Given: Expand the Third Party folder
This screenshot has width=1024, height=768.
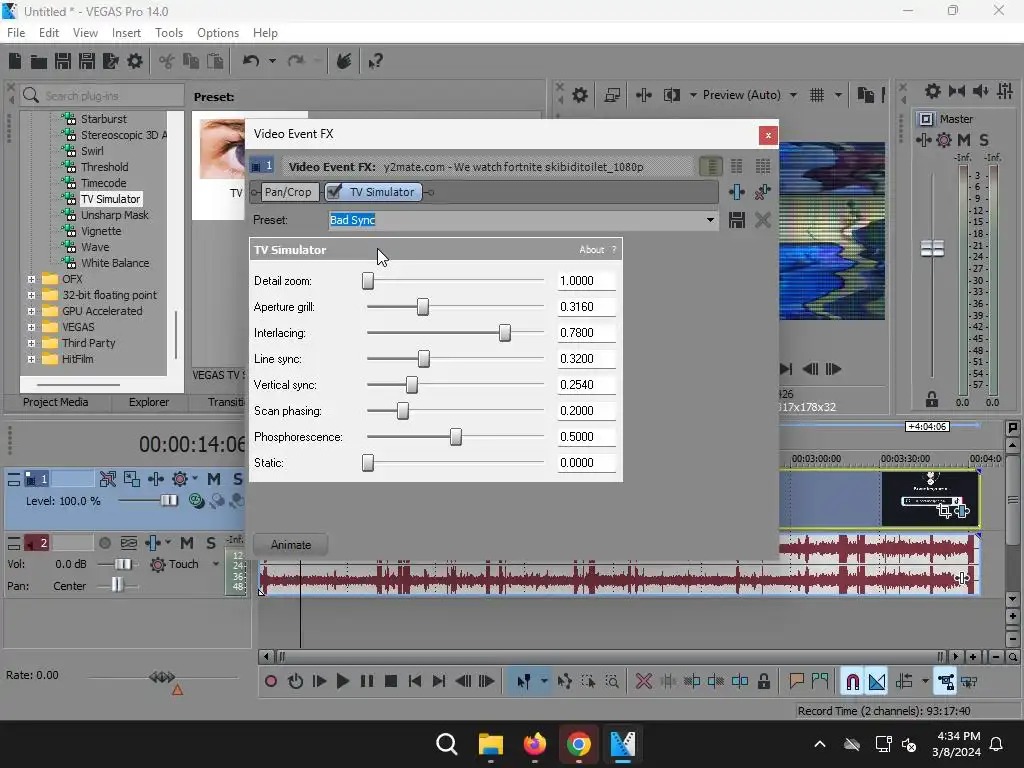Looking at the screenshot, I should click(x=31, y=343).
